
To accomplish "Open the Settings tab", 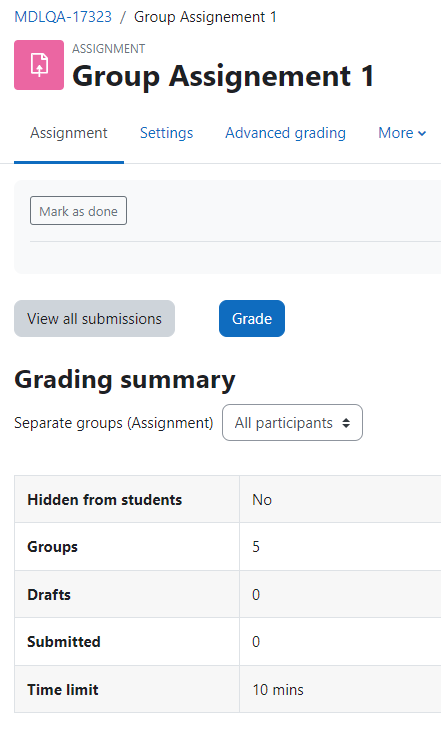I will [166, 133].
